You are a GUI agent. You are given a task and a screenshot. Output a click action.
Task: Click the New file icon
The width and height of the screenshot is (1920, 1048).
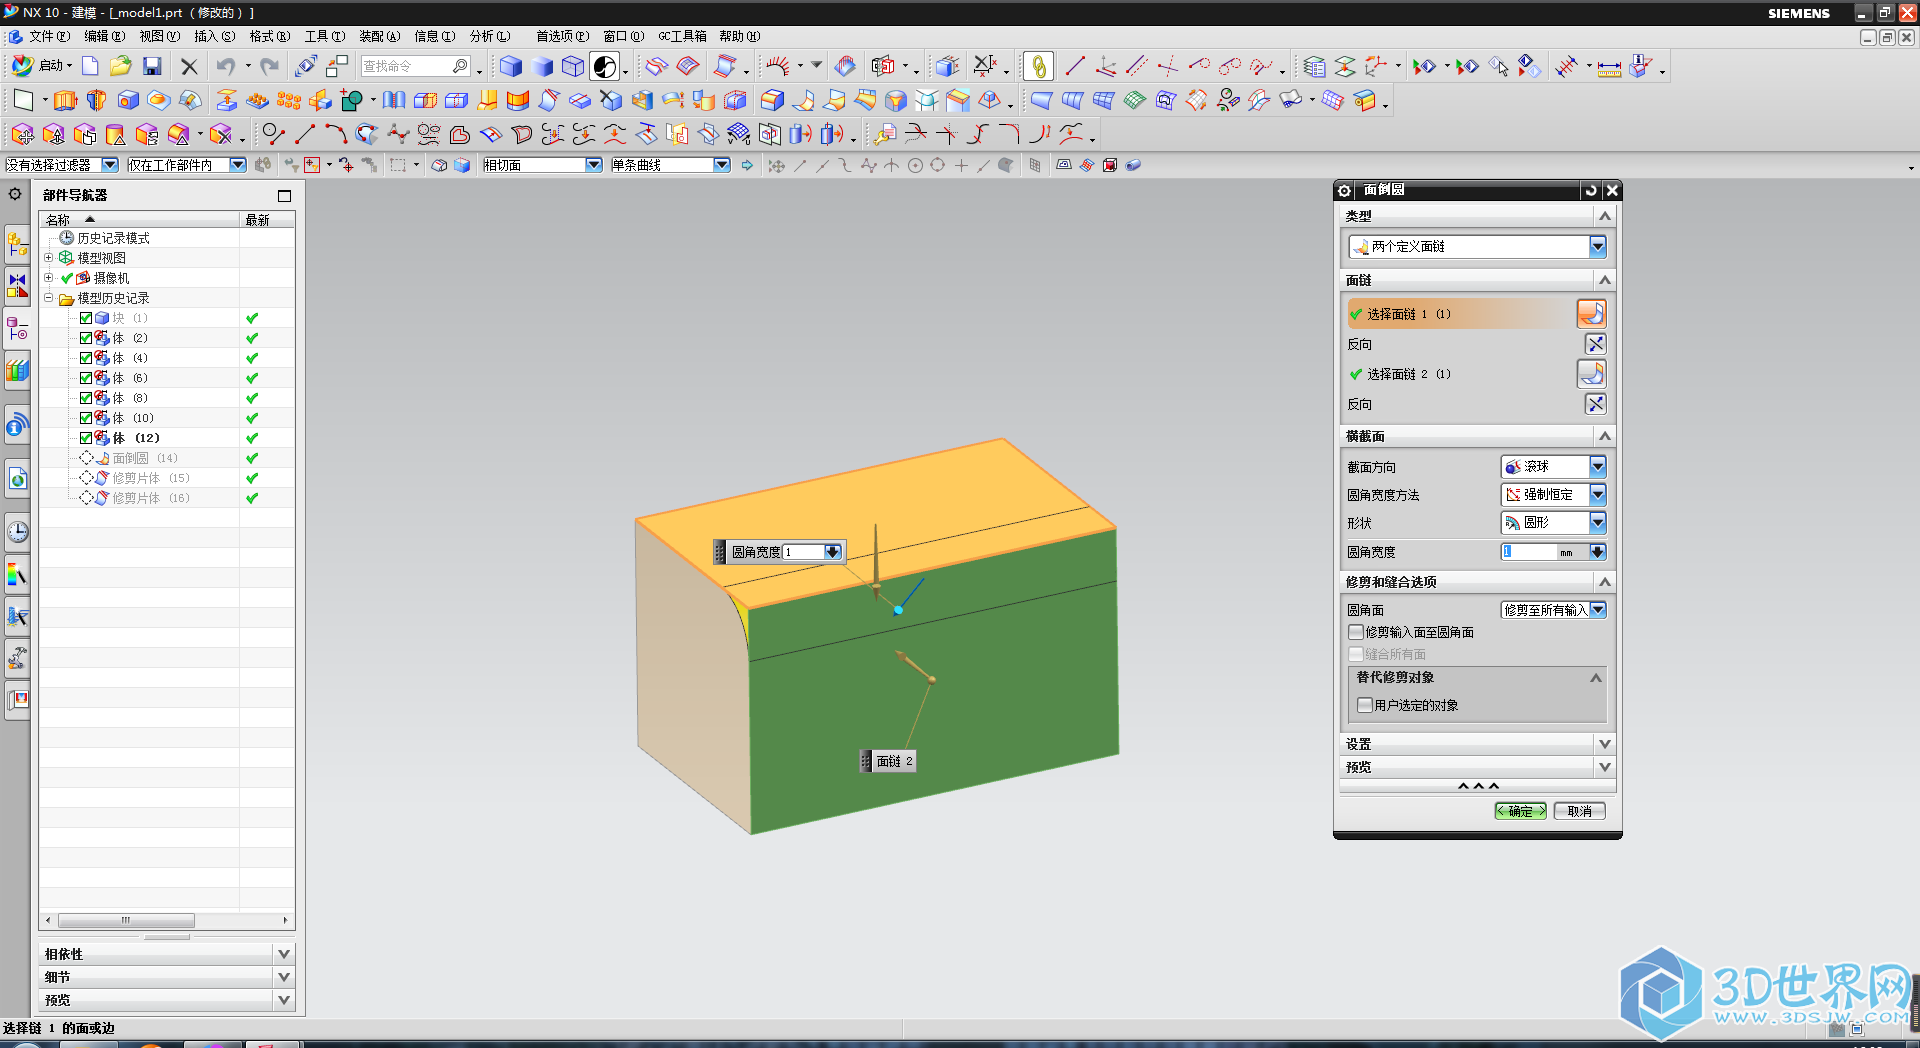[90, 66]
